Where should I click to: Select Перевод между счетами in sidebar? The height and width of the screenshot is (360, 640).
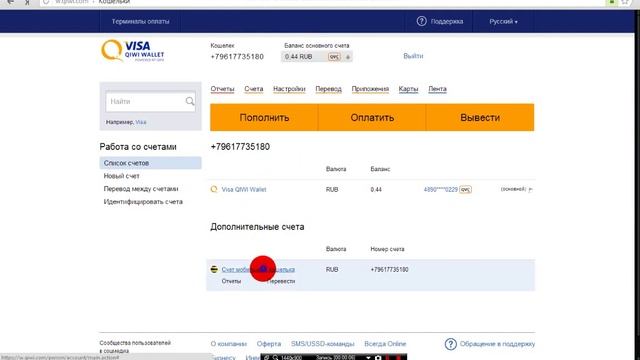(141, 189)
